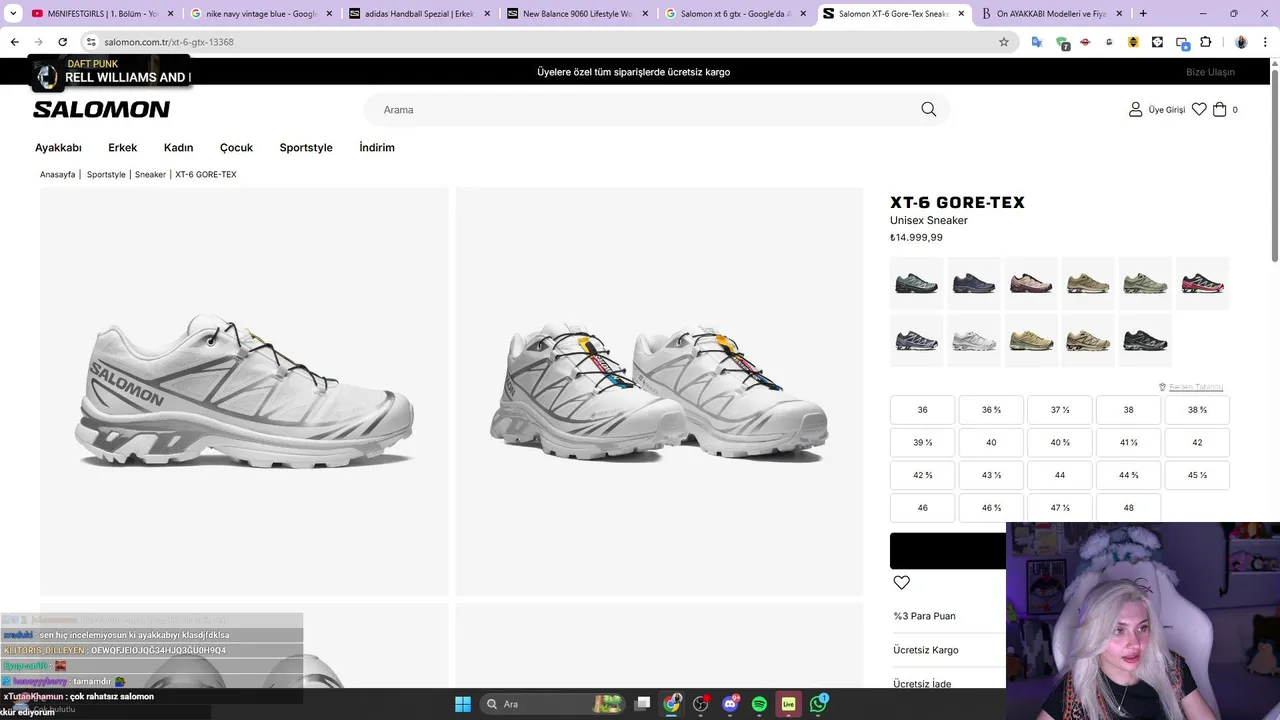
Task: Select size 37 ⅓
Action: 1060,410
